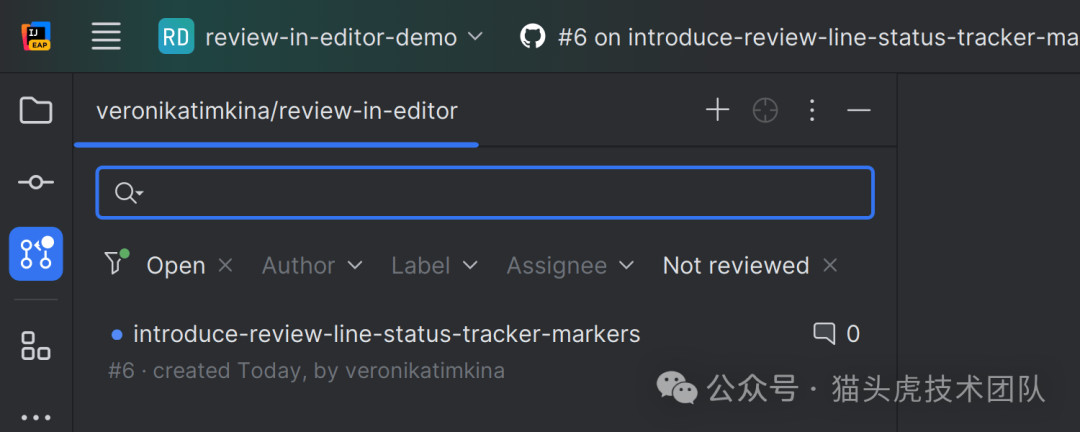Show more tool windows ellipsis

[36, 417]
